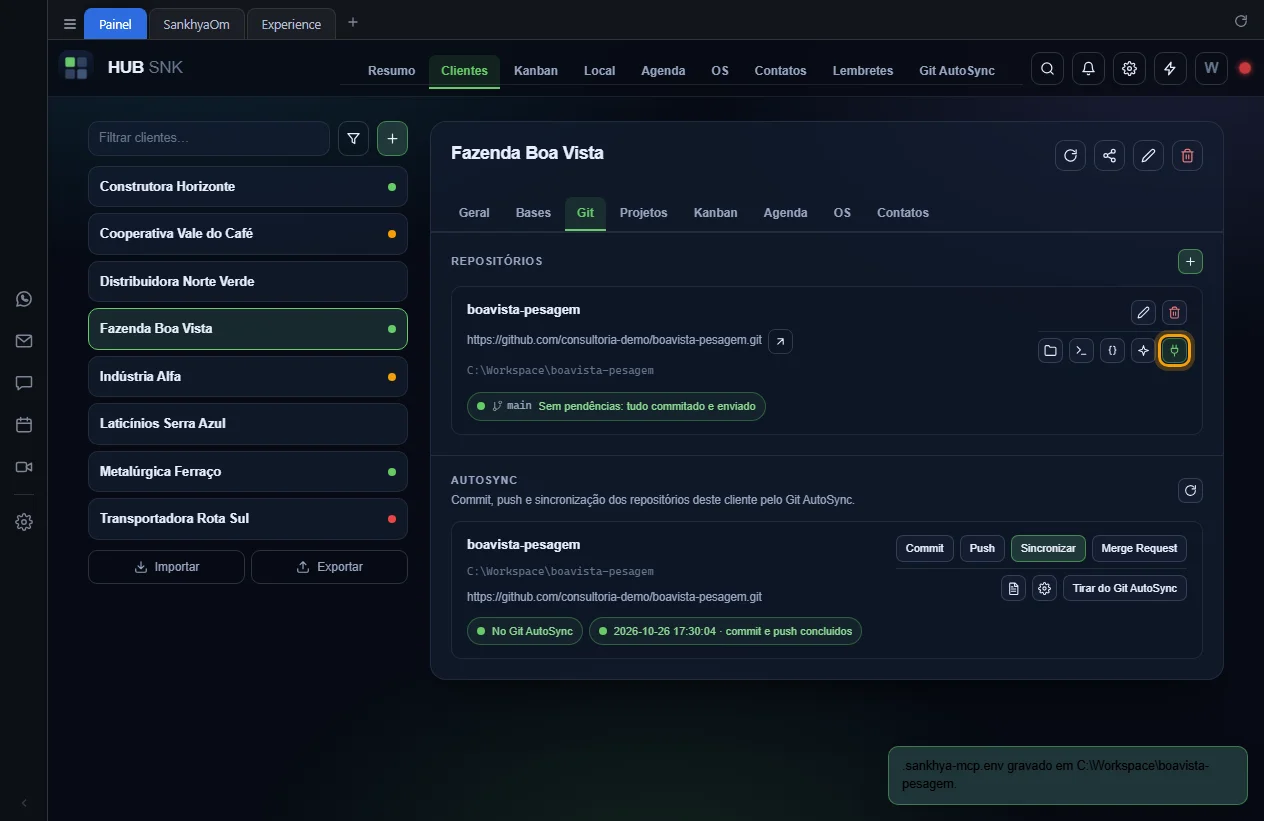Click the lightning bolt icon in the header
Image resolution: width=1264 pixels, height=821 pixels.
pos(1170,69)
